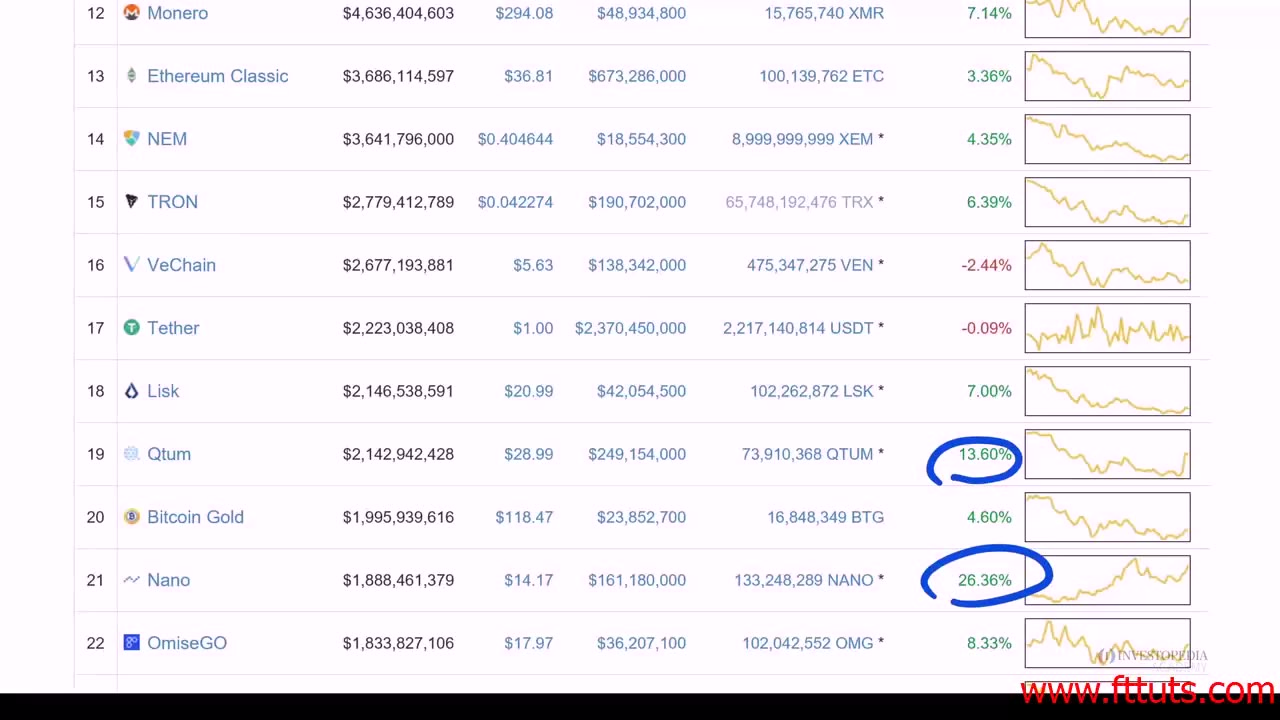View Bitcoin Gold price graph thumbnail
This screenshot has width=1280, height=720.
click(1107, 517)
